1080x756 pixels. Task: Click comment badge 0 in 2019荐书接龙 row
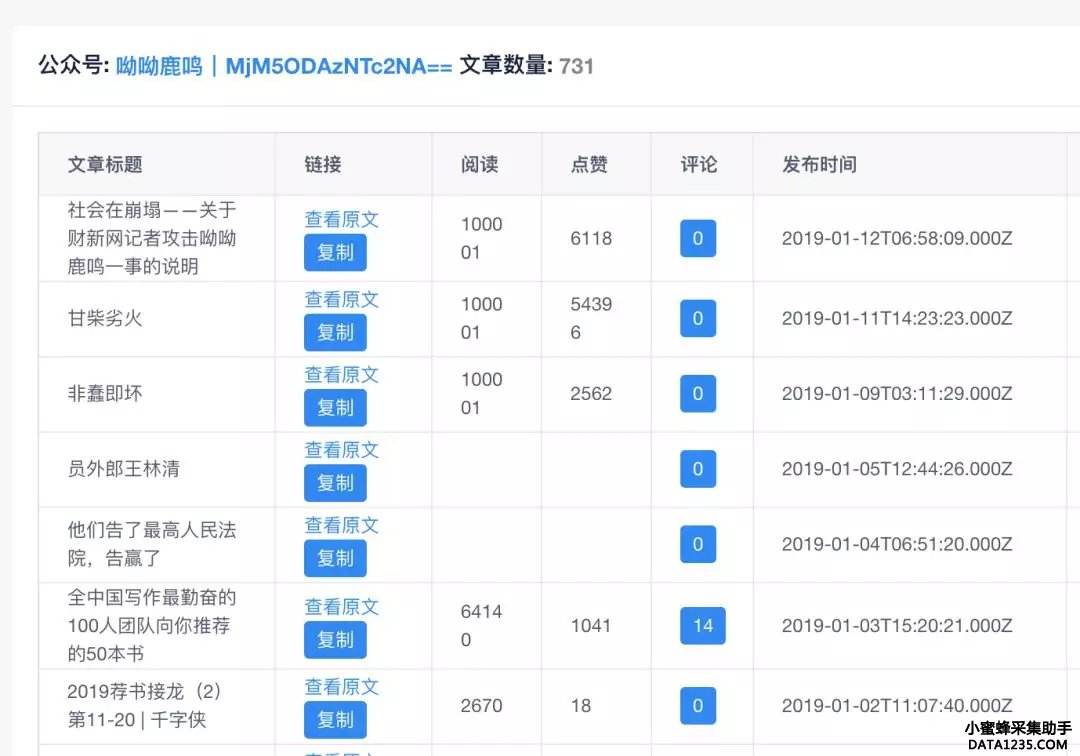pos(698,706)
